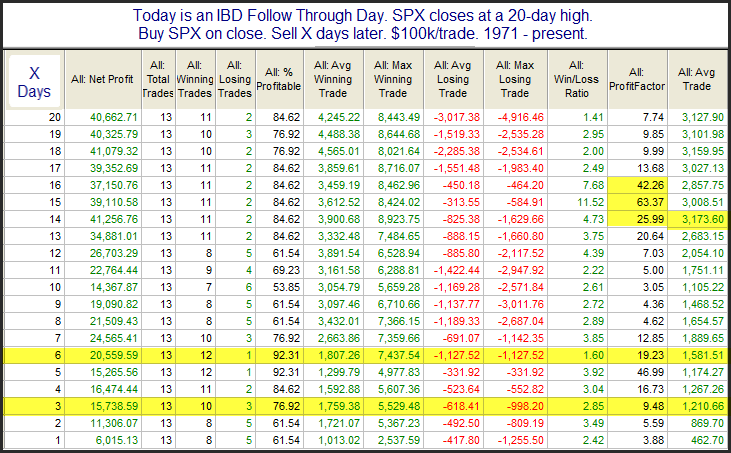Click avg trade value 1,105.22
Viewport: 731px width, 453px height.
(x=703, y=288)
